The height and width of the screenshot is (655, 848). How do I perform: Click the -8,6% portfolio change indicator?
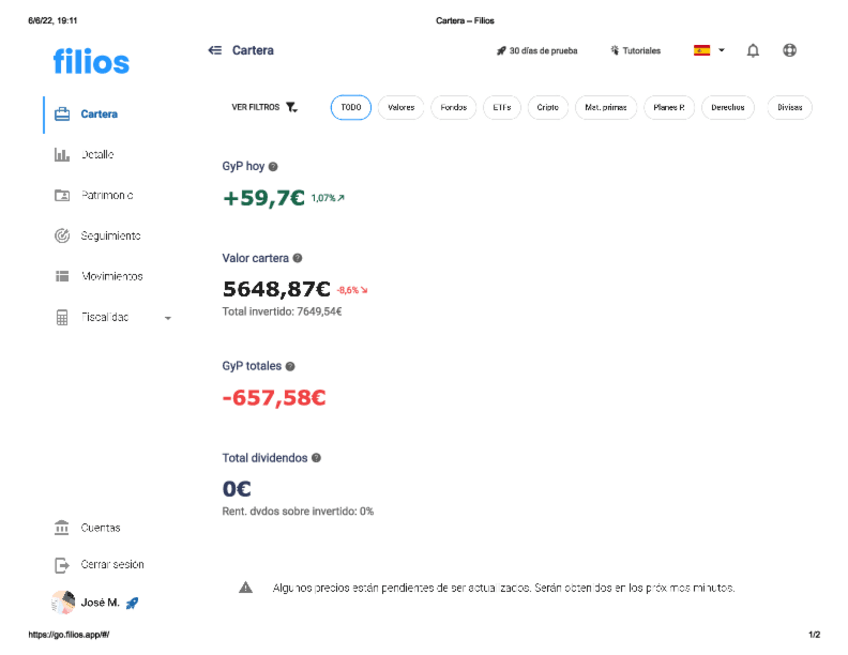[352, 290]
